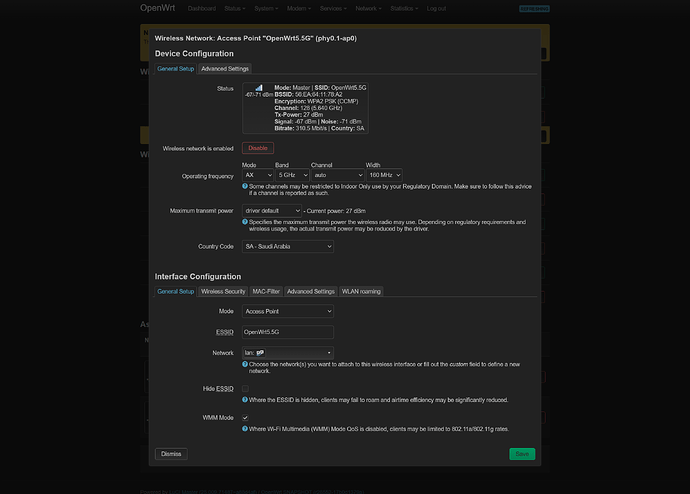Open the Status menu in top bar
The width and height of the screenshot is (690, 494).
point(235,8)
